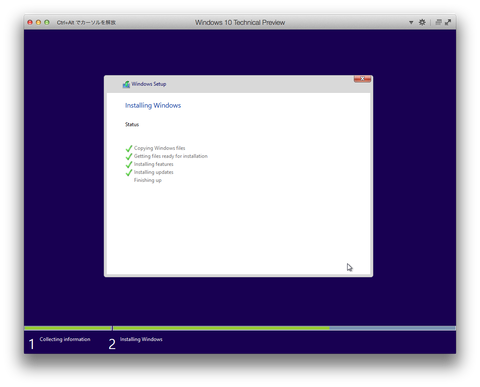Click the Status label
Viewport: 480px width, 387px height.
click(x=132, y=124)
